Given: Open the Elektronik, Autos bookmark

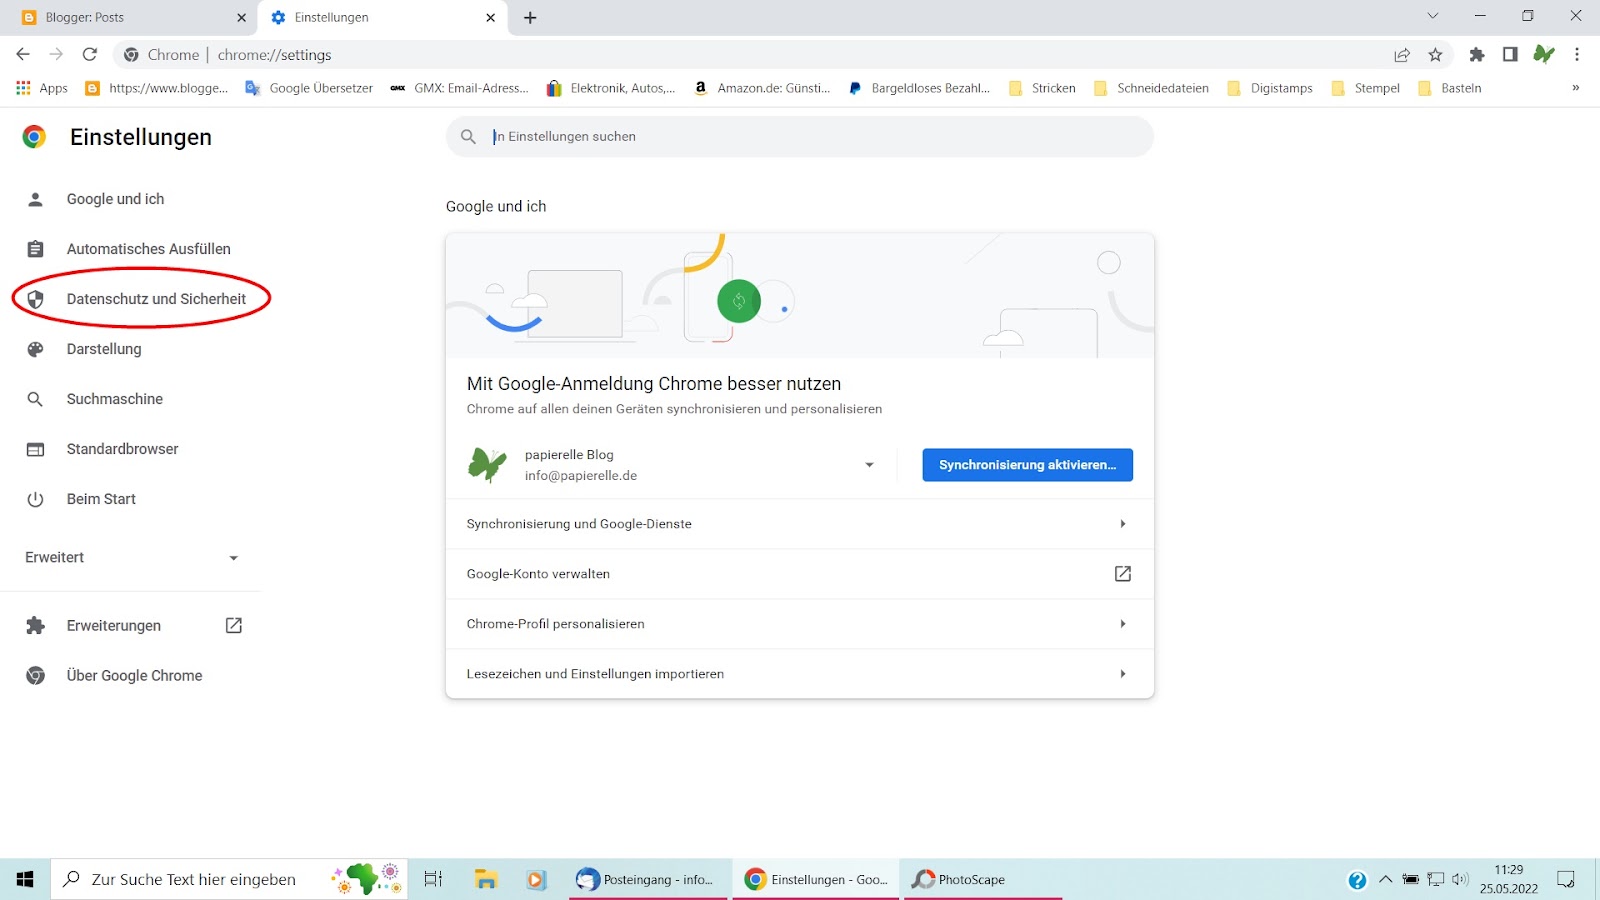Looking at the screenshot, I should pyautogui.click(x=610, y=88).
